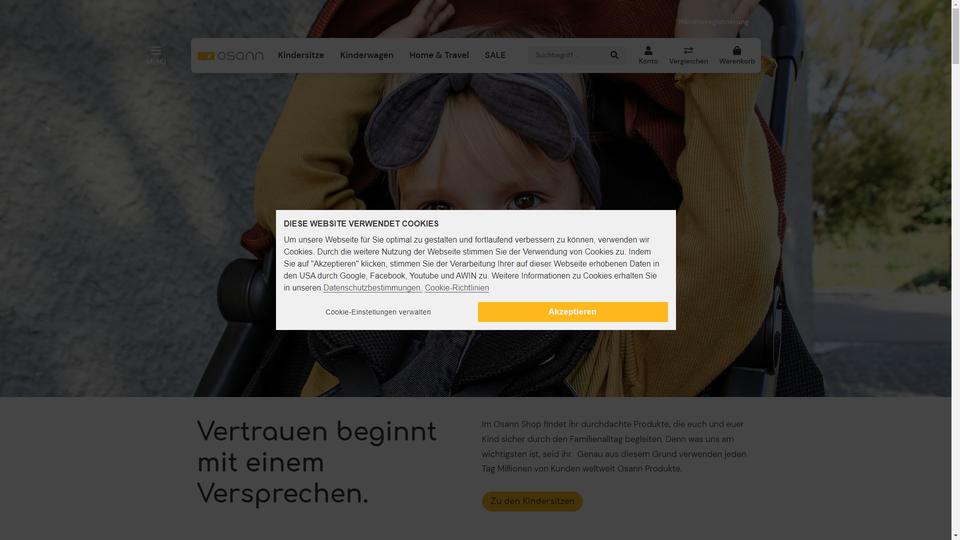The width and height of the screenshot is (960, 540).
Task: Open the Datenschutzbestimmungen link
Action: 372,288
